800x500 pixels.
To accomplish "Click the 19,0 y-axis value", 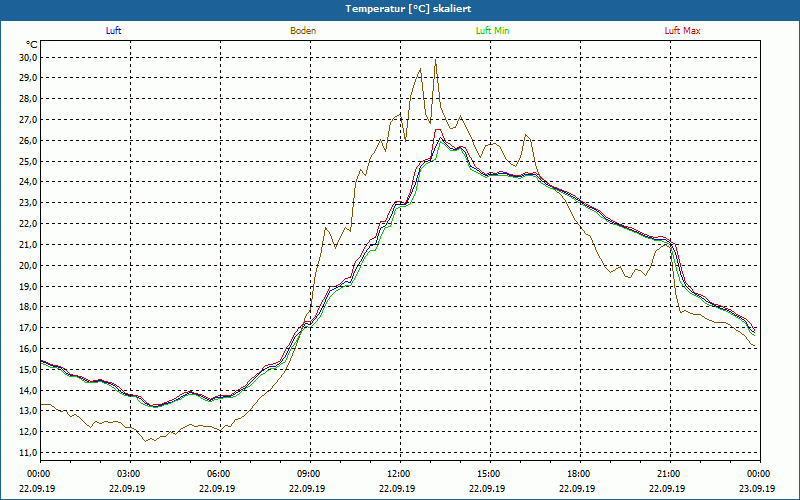I will 29,287.
